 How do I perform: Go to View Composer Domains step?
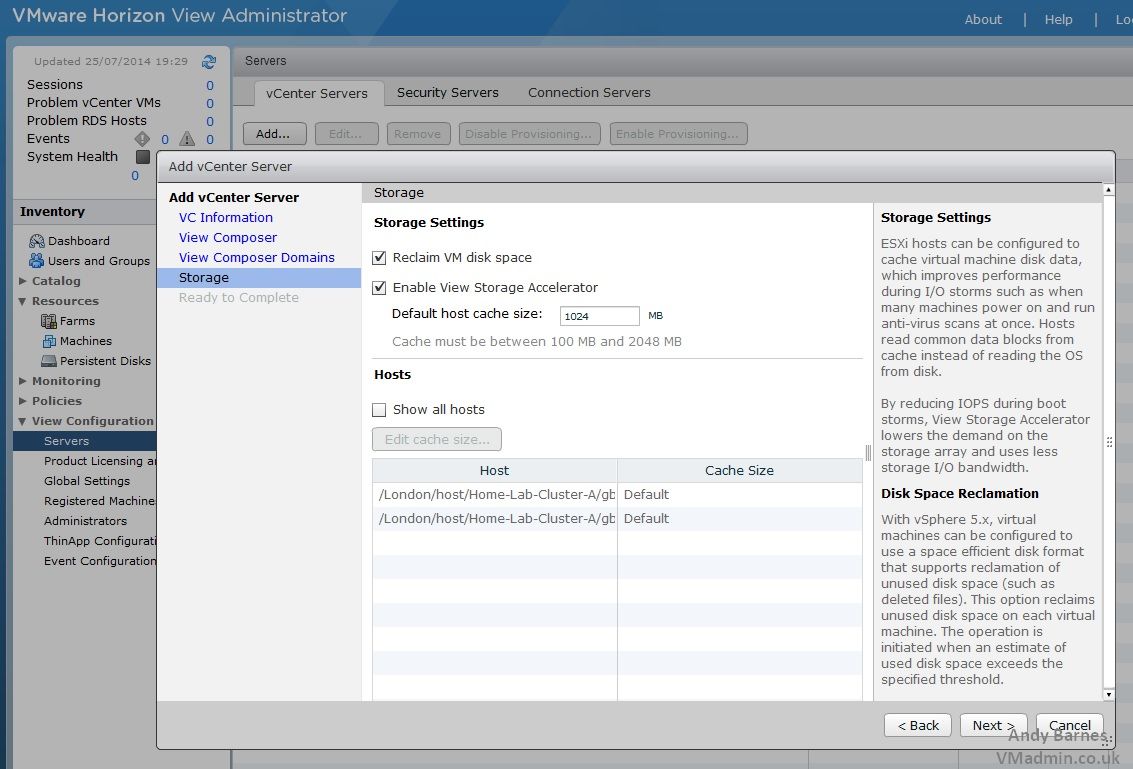[257, 258]
